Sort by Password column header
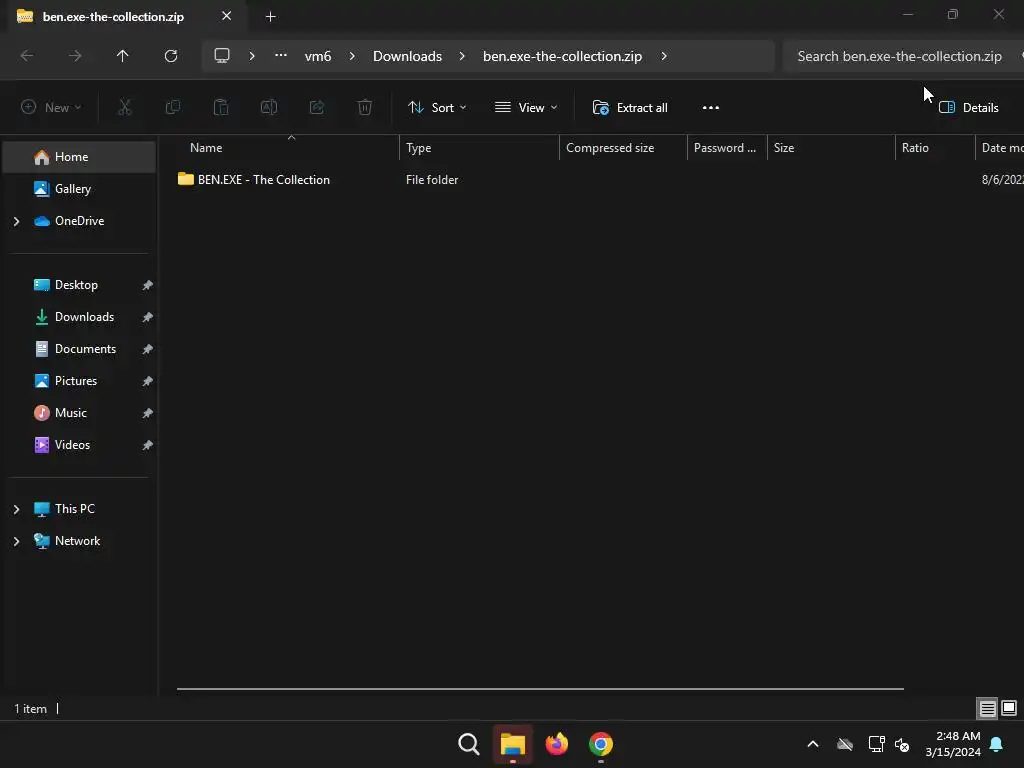1024x768 pixels. 725,148
